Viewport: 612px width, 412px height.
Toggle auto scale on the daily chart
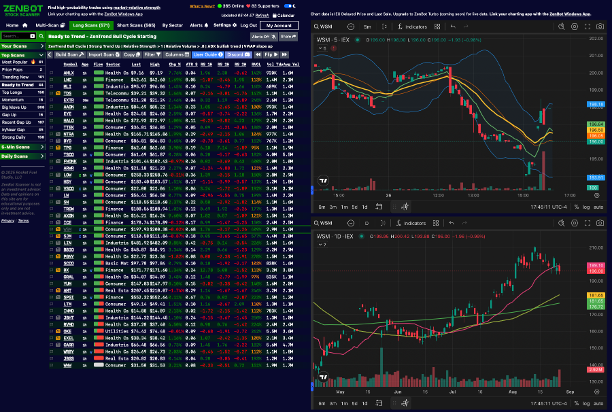coord(598,403)
